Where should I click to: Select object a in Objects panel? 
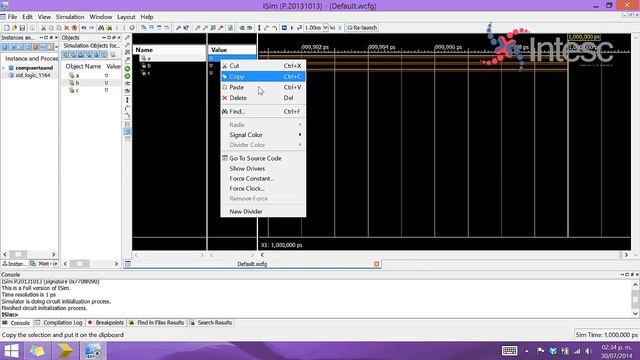point(77,76)
